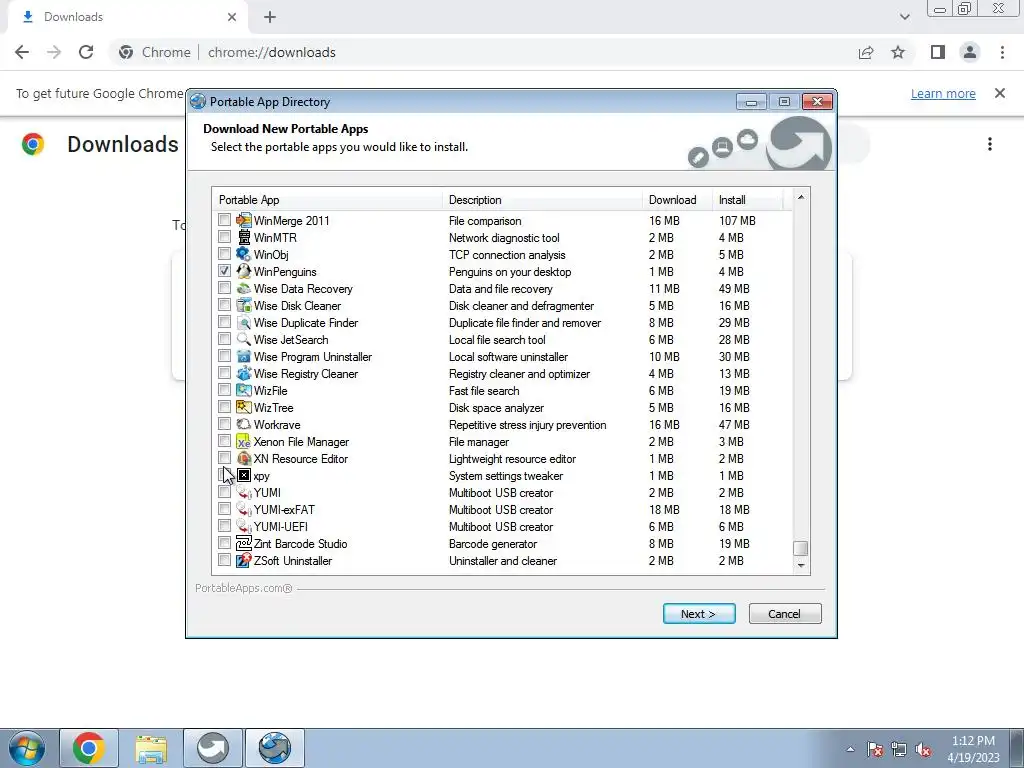Open the Learn more link

[943, 93]
